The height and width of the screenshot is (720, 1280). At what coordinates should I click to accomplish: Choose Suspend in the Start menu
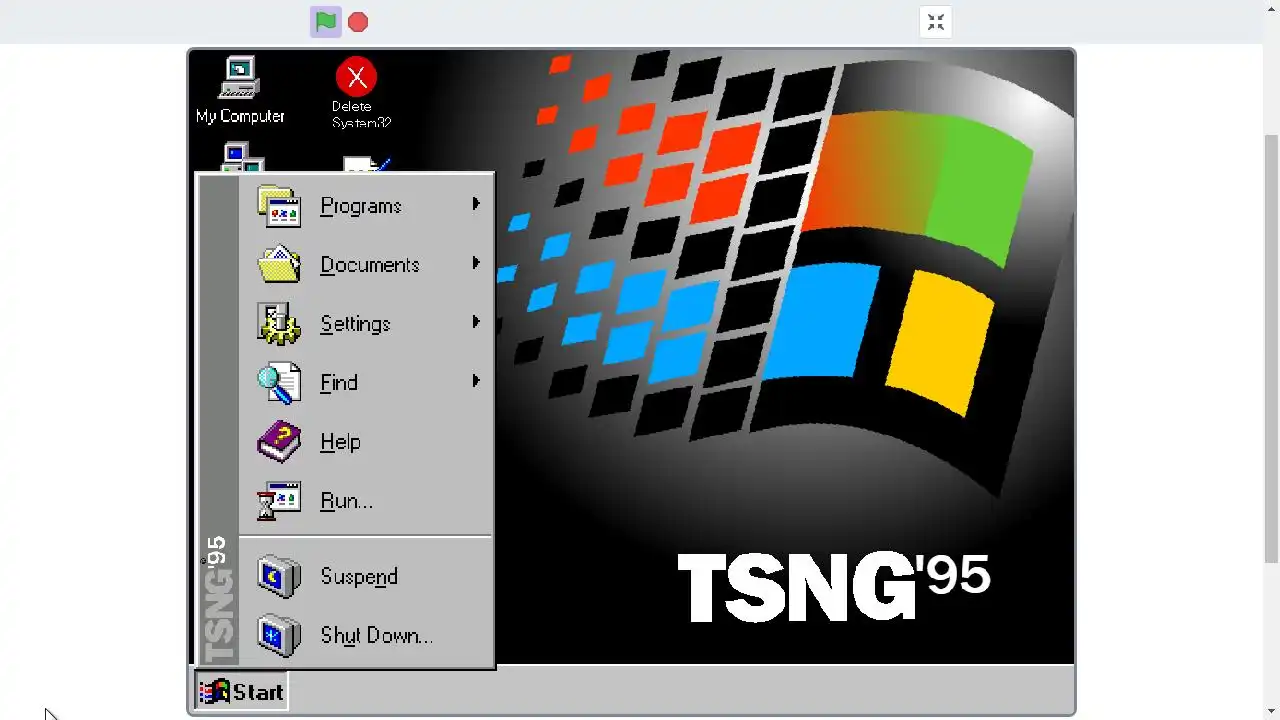pos(366,577)
